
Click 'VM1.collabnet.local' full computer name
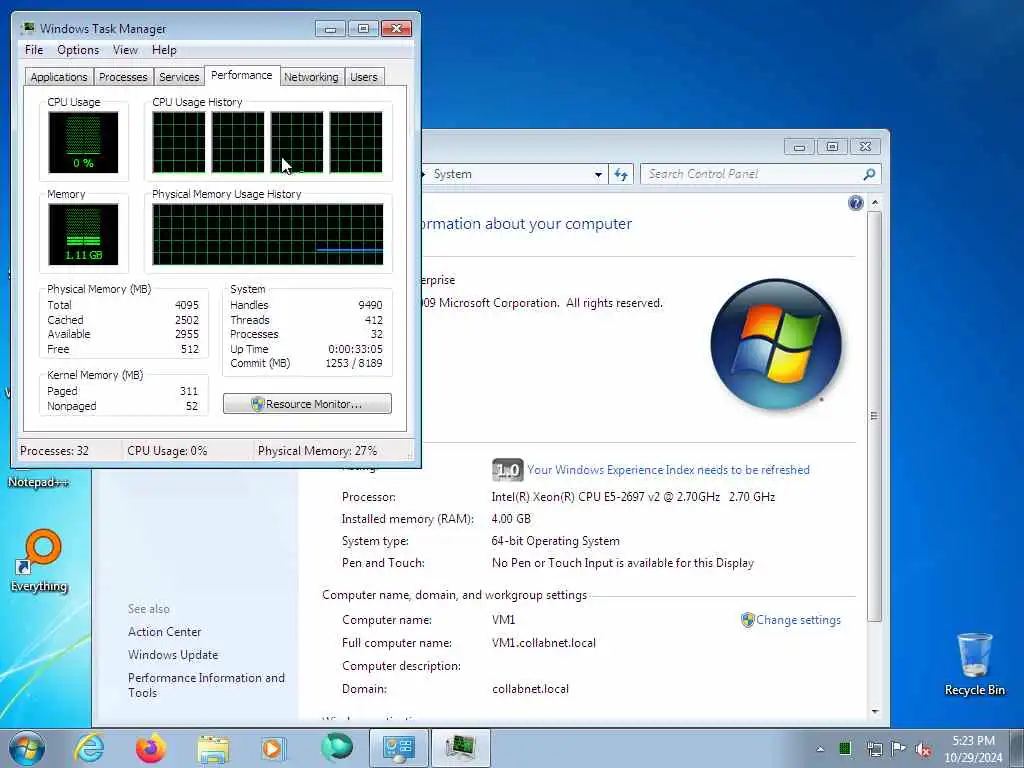543,643
